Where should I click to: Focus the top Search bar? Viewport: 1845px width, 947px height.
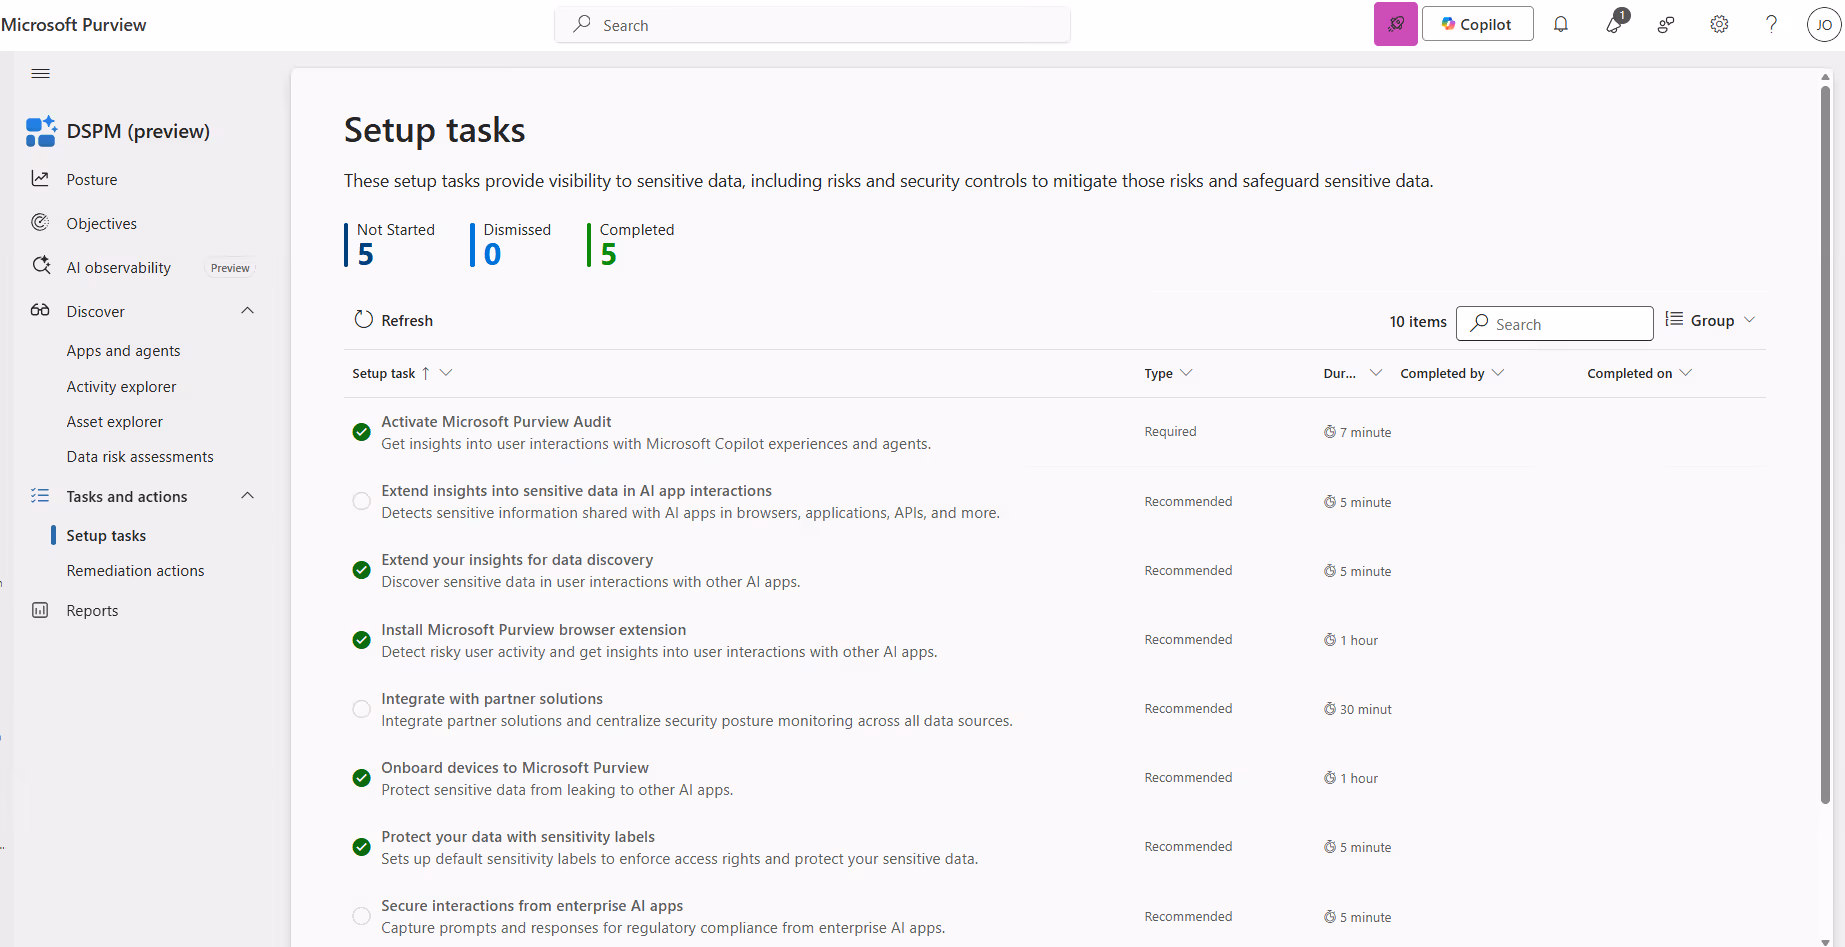812,24
